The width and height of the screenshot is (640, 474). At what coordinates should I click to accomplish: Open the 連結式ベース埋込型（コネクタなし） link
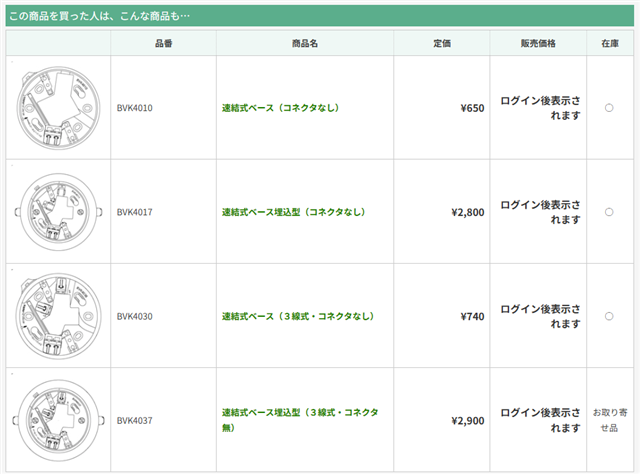pyautogui.click(x=293, y=212)
